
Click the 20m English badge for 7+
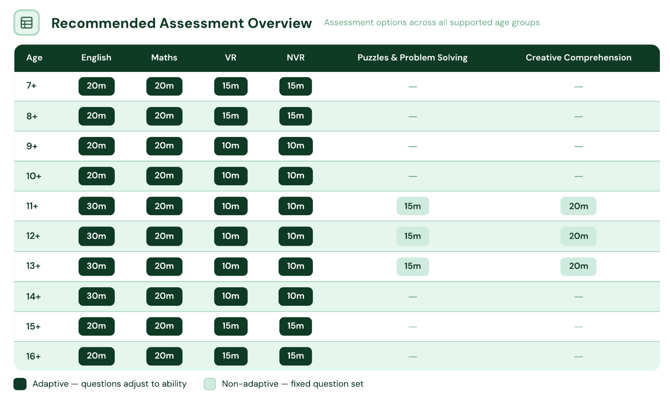click(97, 86)
